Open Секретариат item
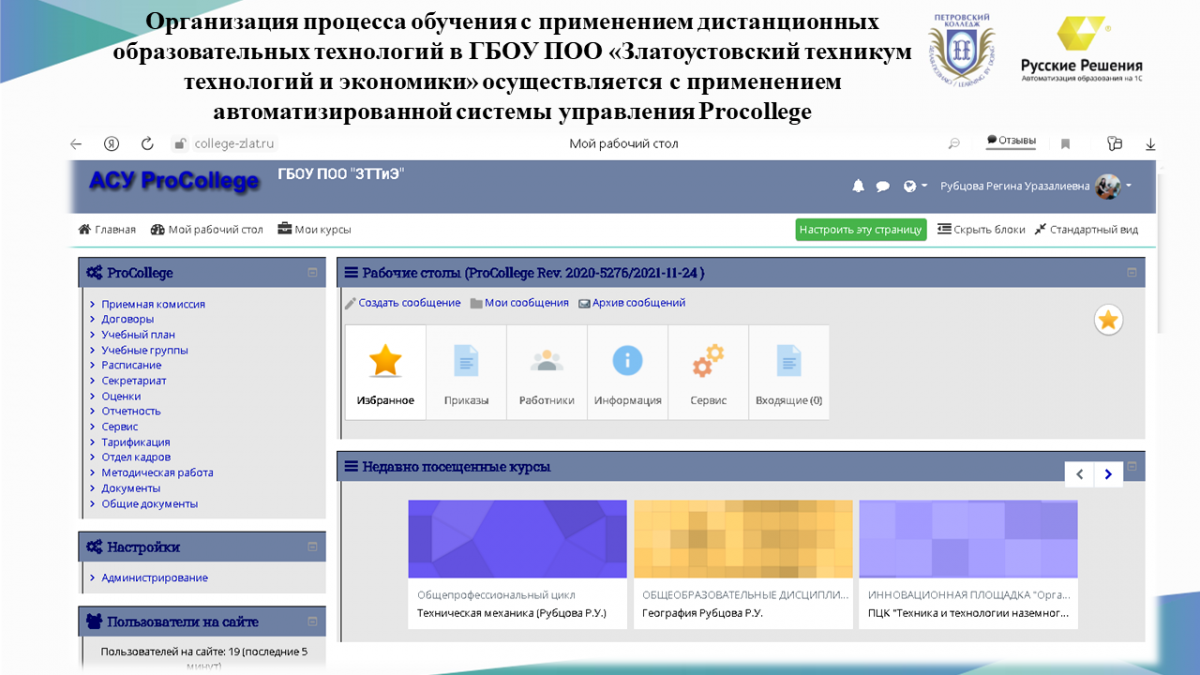 pyautogui.click(x=134, y=381)
